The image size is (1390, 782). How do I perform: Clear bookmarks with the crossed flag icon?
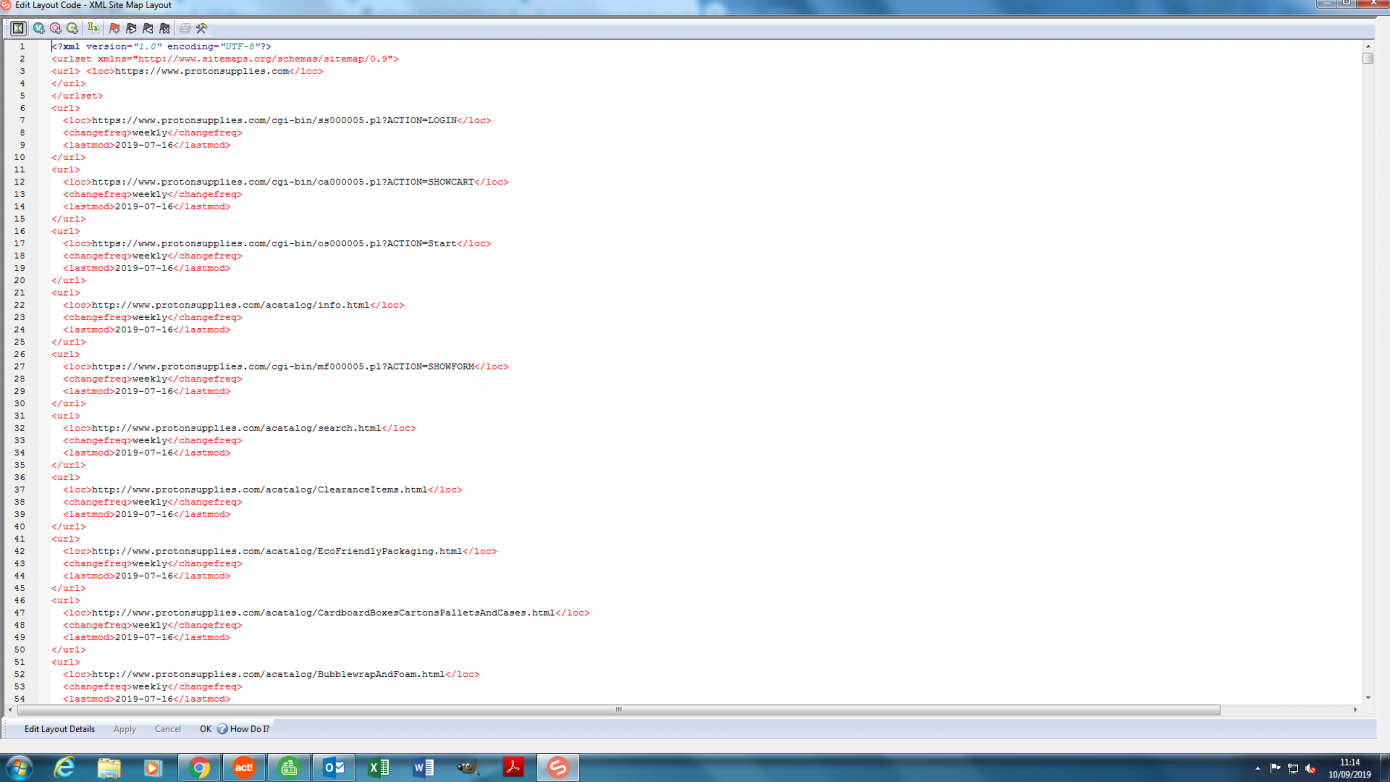(164, 28)
